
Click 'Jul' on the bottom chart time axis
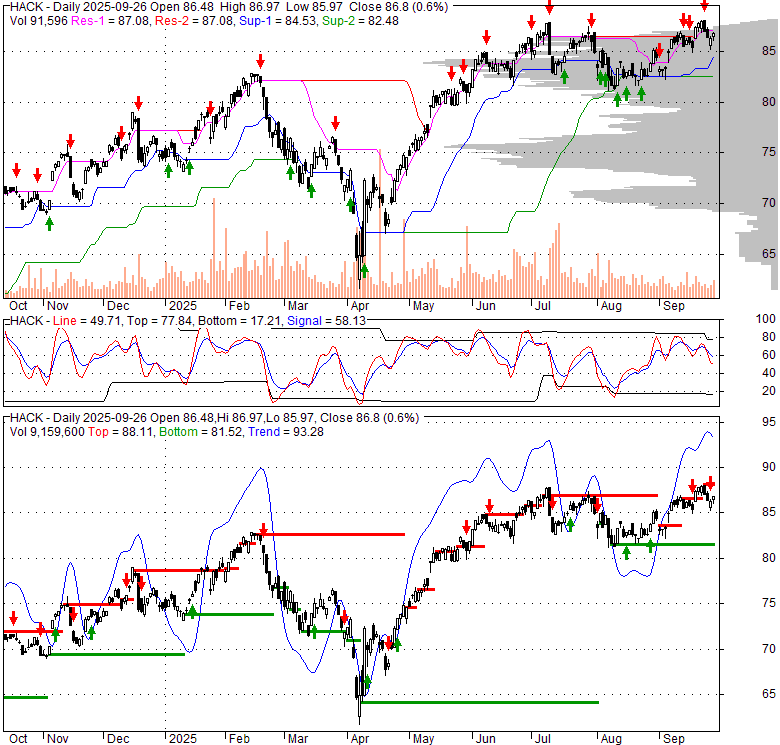tap(543, 739)
